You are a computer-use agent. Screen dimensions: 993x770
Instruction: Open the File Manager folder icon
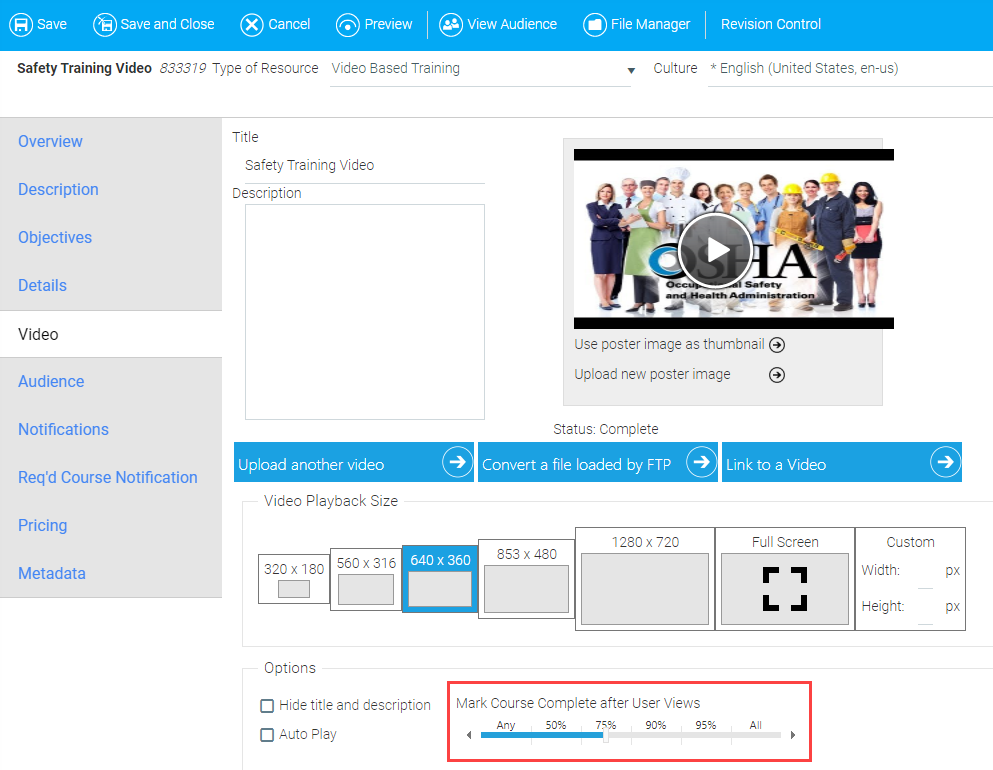595,24
